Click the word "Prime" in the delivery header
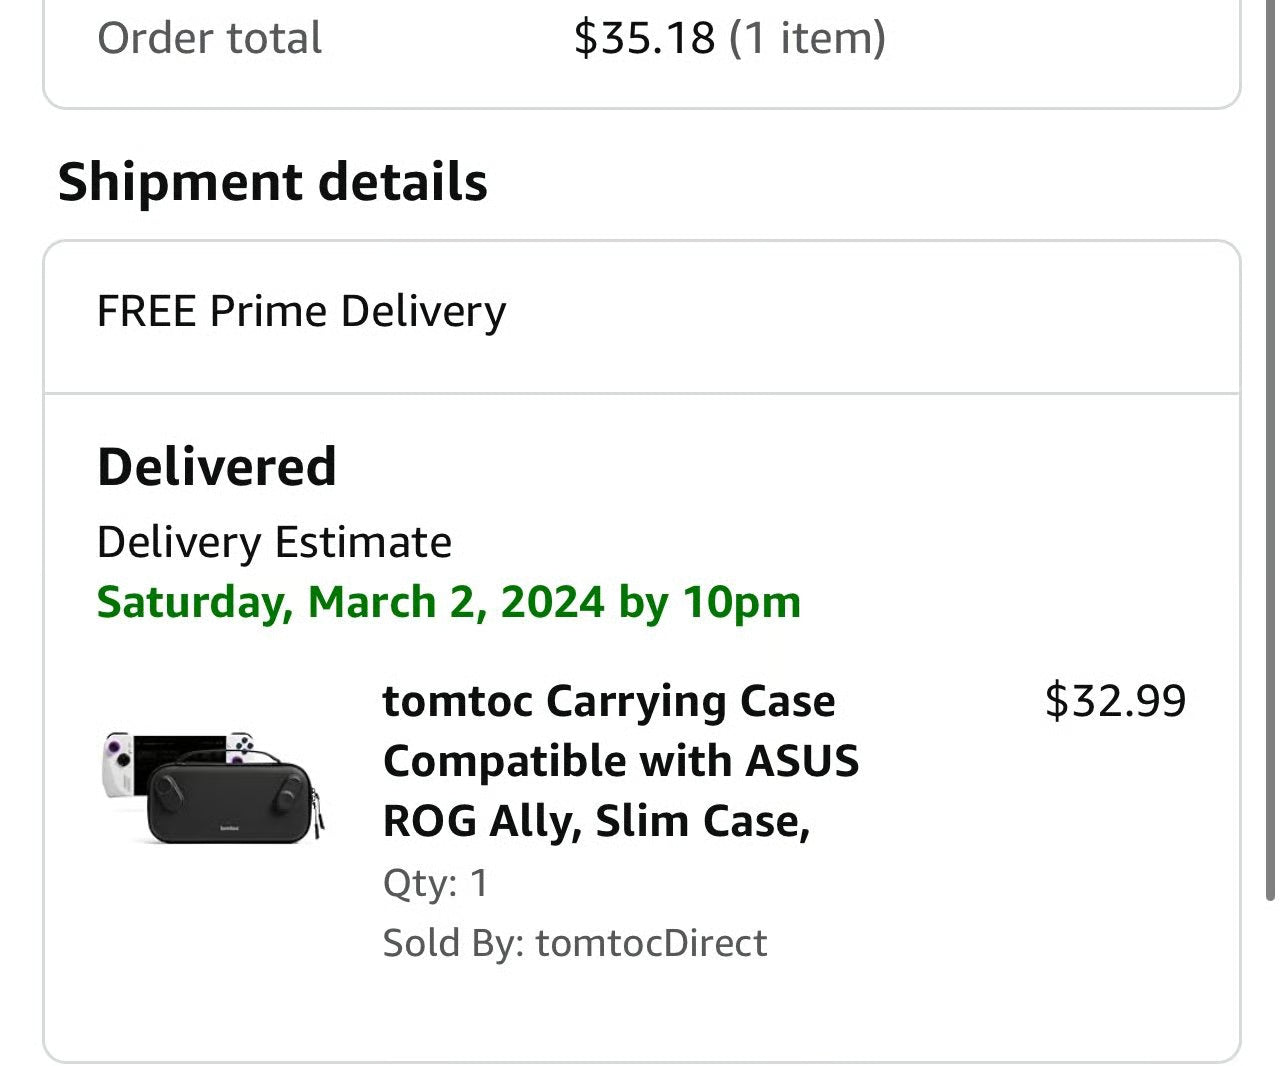The image size is (1284, 1066). click(x=268, y=311)
